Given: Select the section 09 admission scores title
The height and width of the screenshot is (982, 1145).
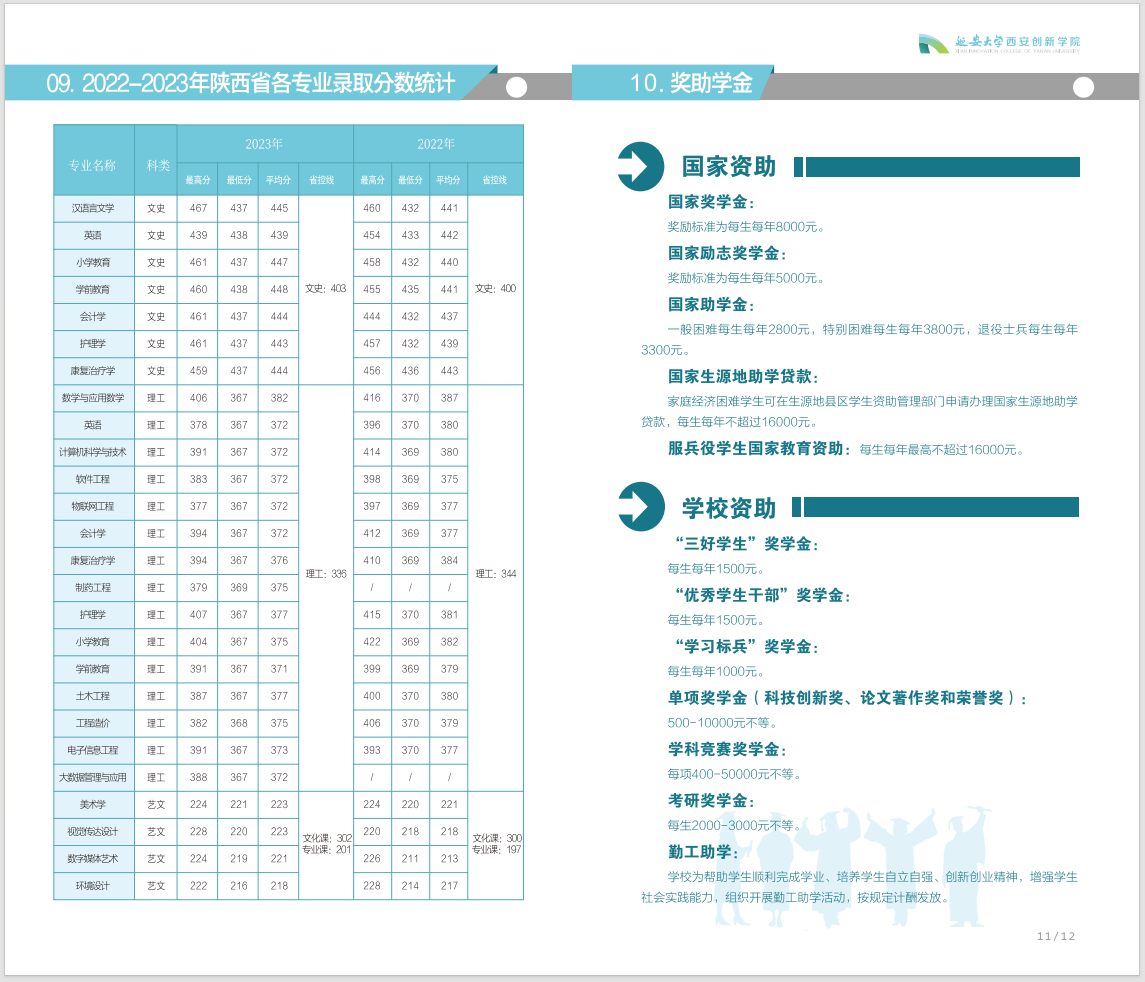Looking at the screenshot, I should point(250,83).
